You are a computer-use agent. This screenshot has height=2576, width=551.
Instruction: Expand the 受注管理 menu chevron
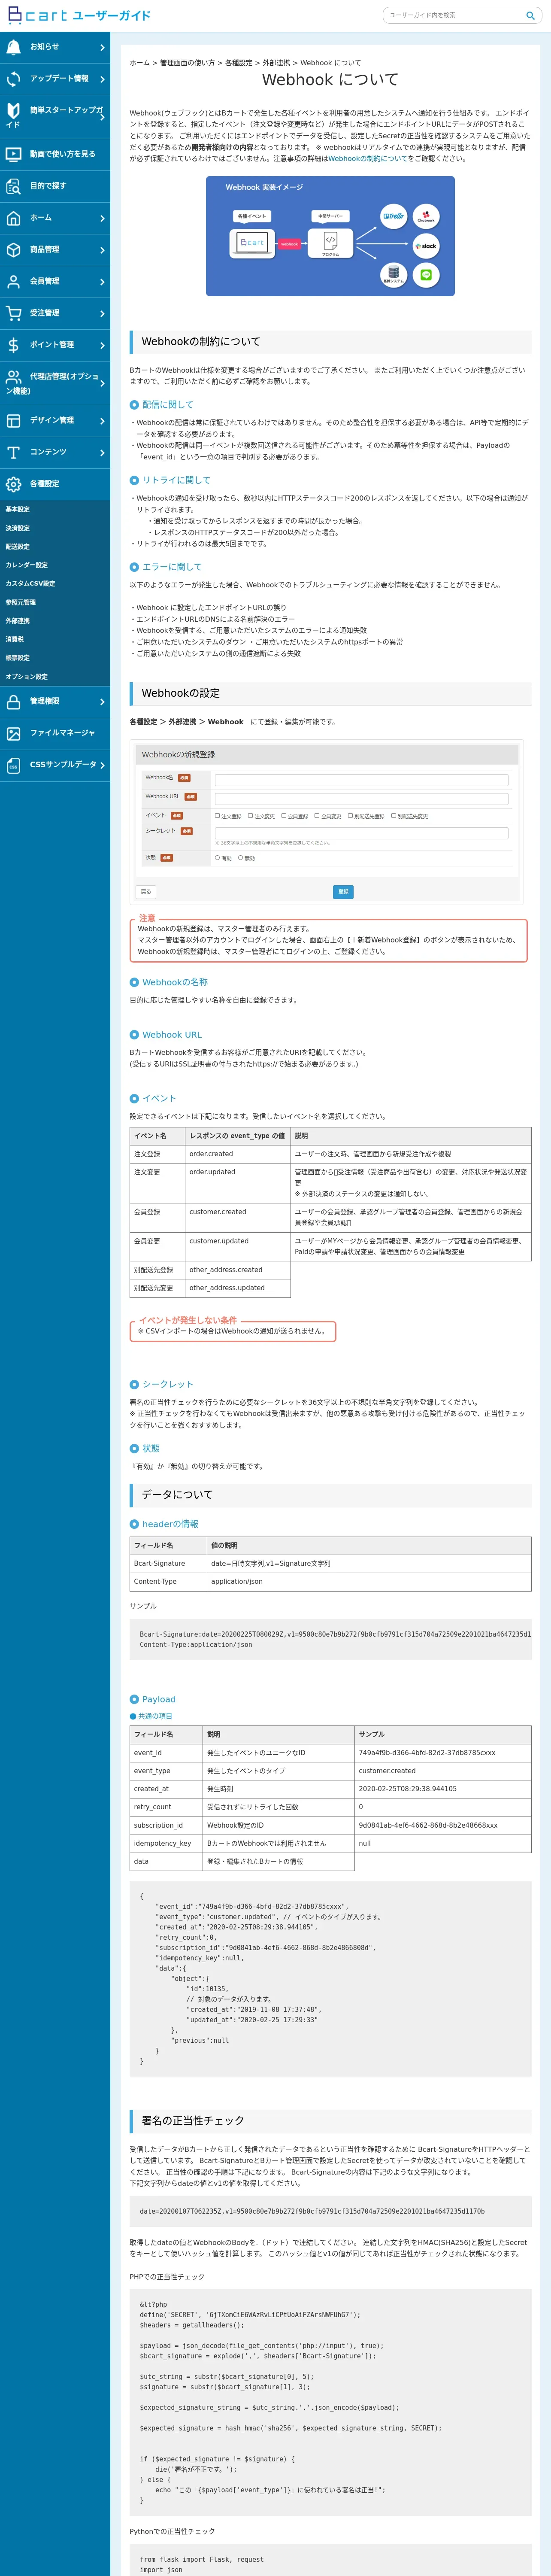102,313
